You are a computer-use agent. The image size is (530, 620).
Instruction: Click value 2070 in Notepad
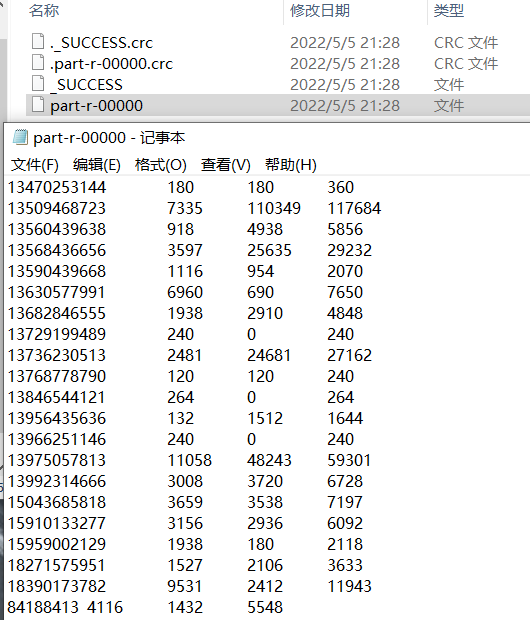click(345, 271)
